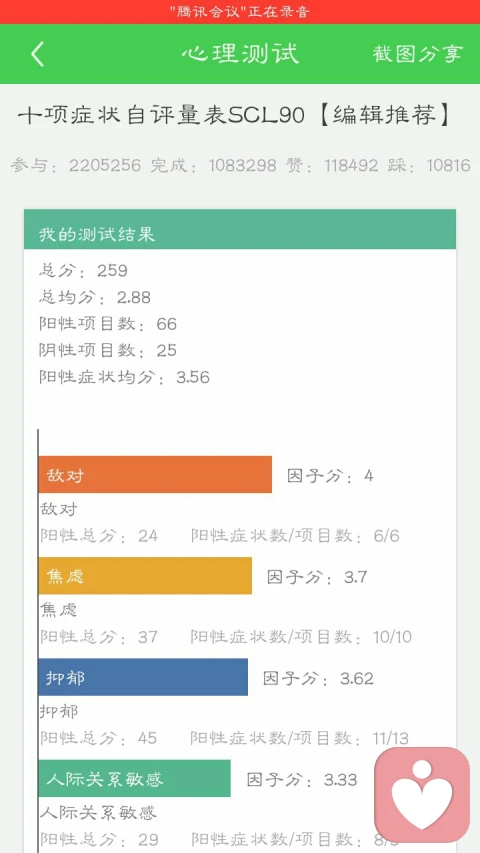The width and height of the screenshot is (480, 853).
Task: Tap the 焦虑 因子分 3.7 label
Action: [x=317, y=577]
